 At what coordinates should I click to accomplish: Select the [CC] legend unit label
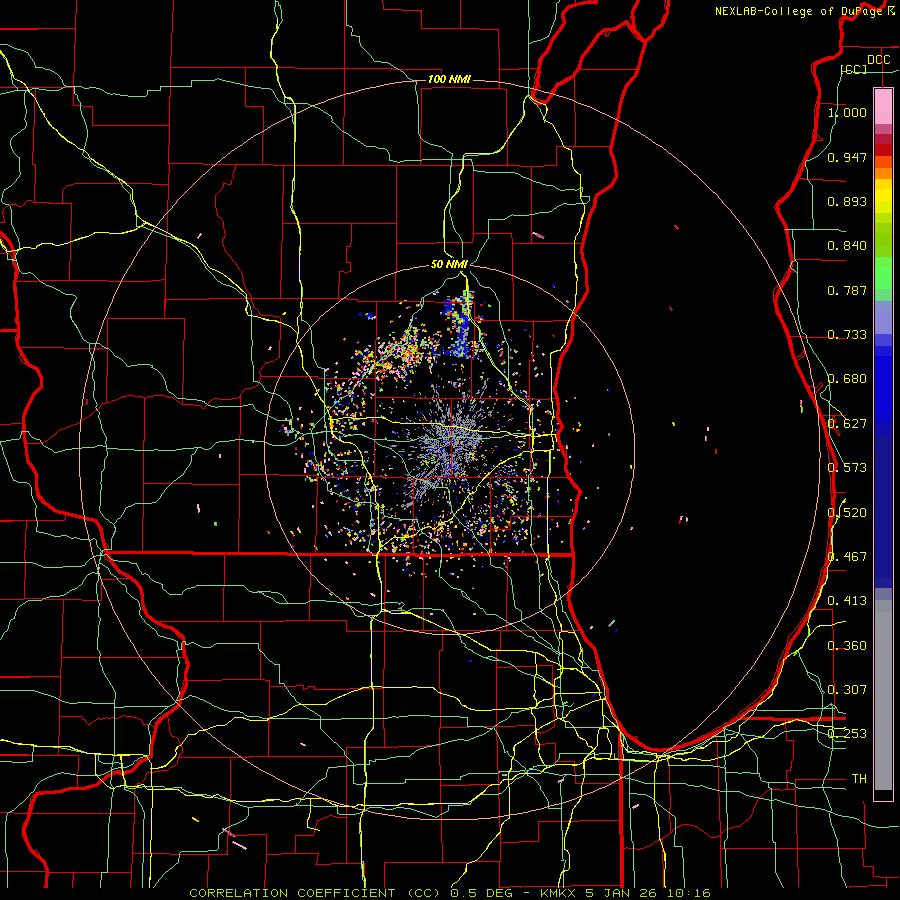854,69
